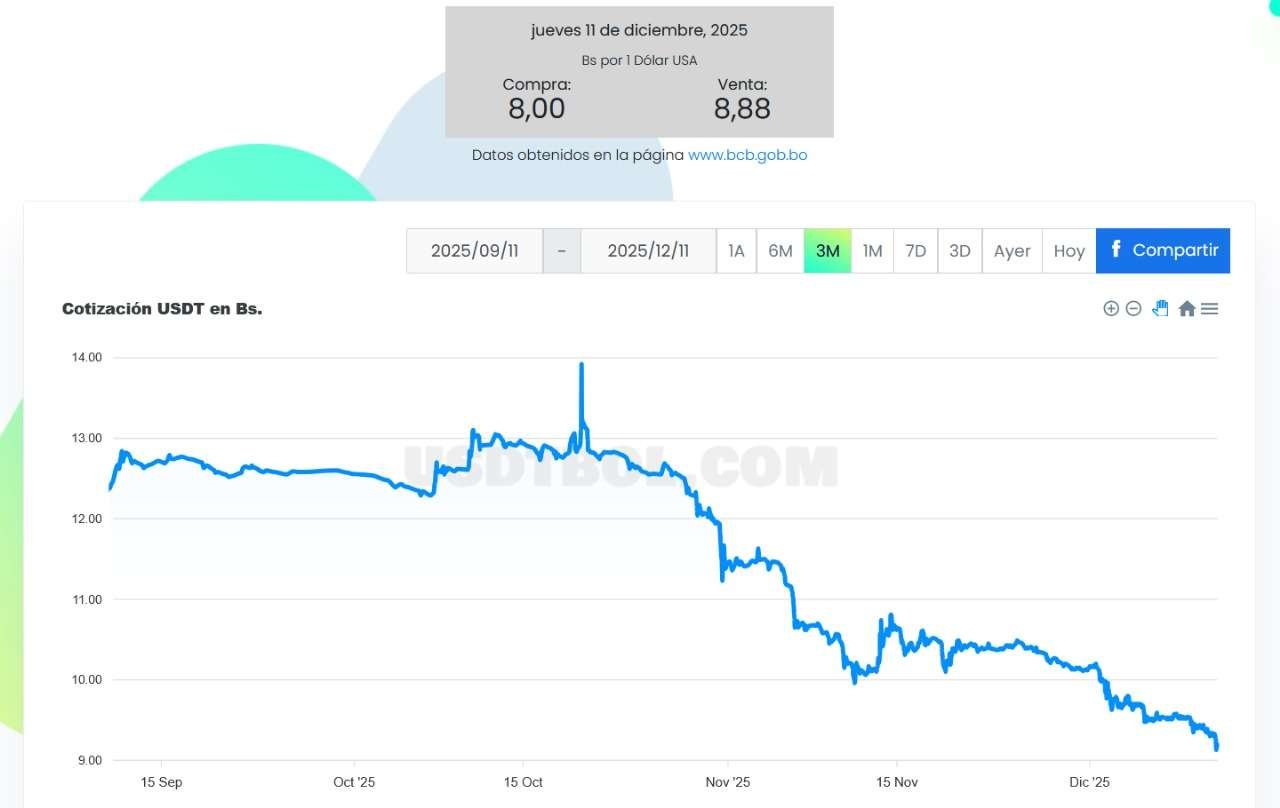
Task: Switch to the 7D tab
Action: coord(915,251)
